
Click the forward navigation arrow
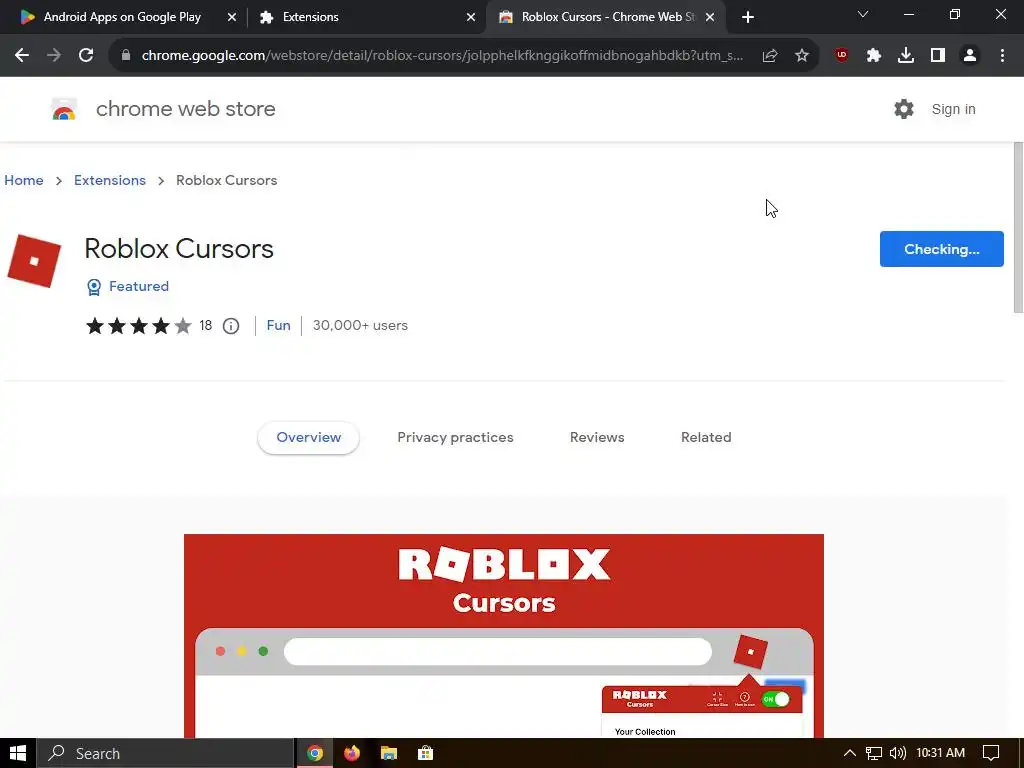click(54, 56)
